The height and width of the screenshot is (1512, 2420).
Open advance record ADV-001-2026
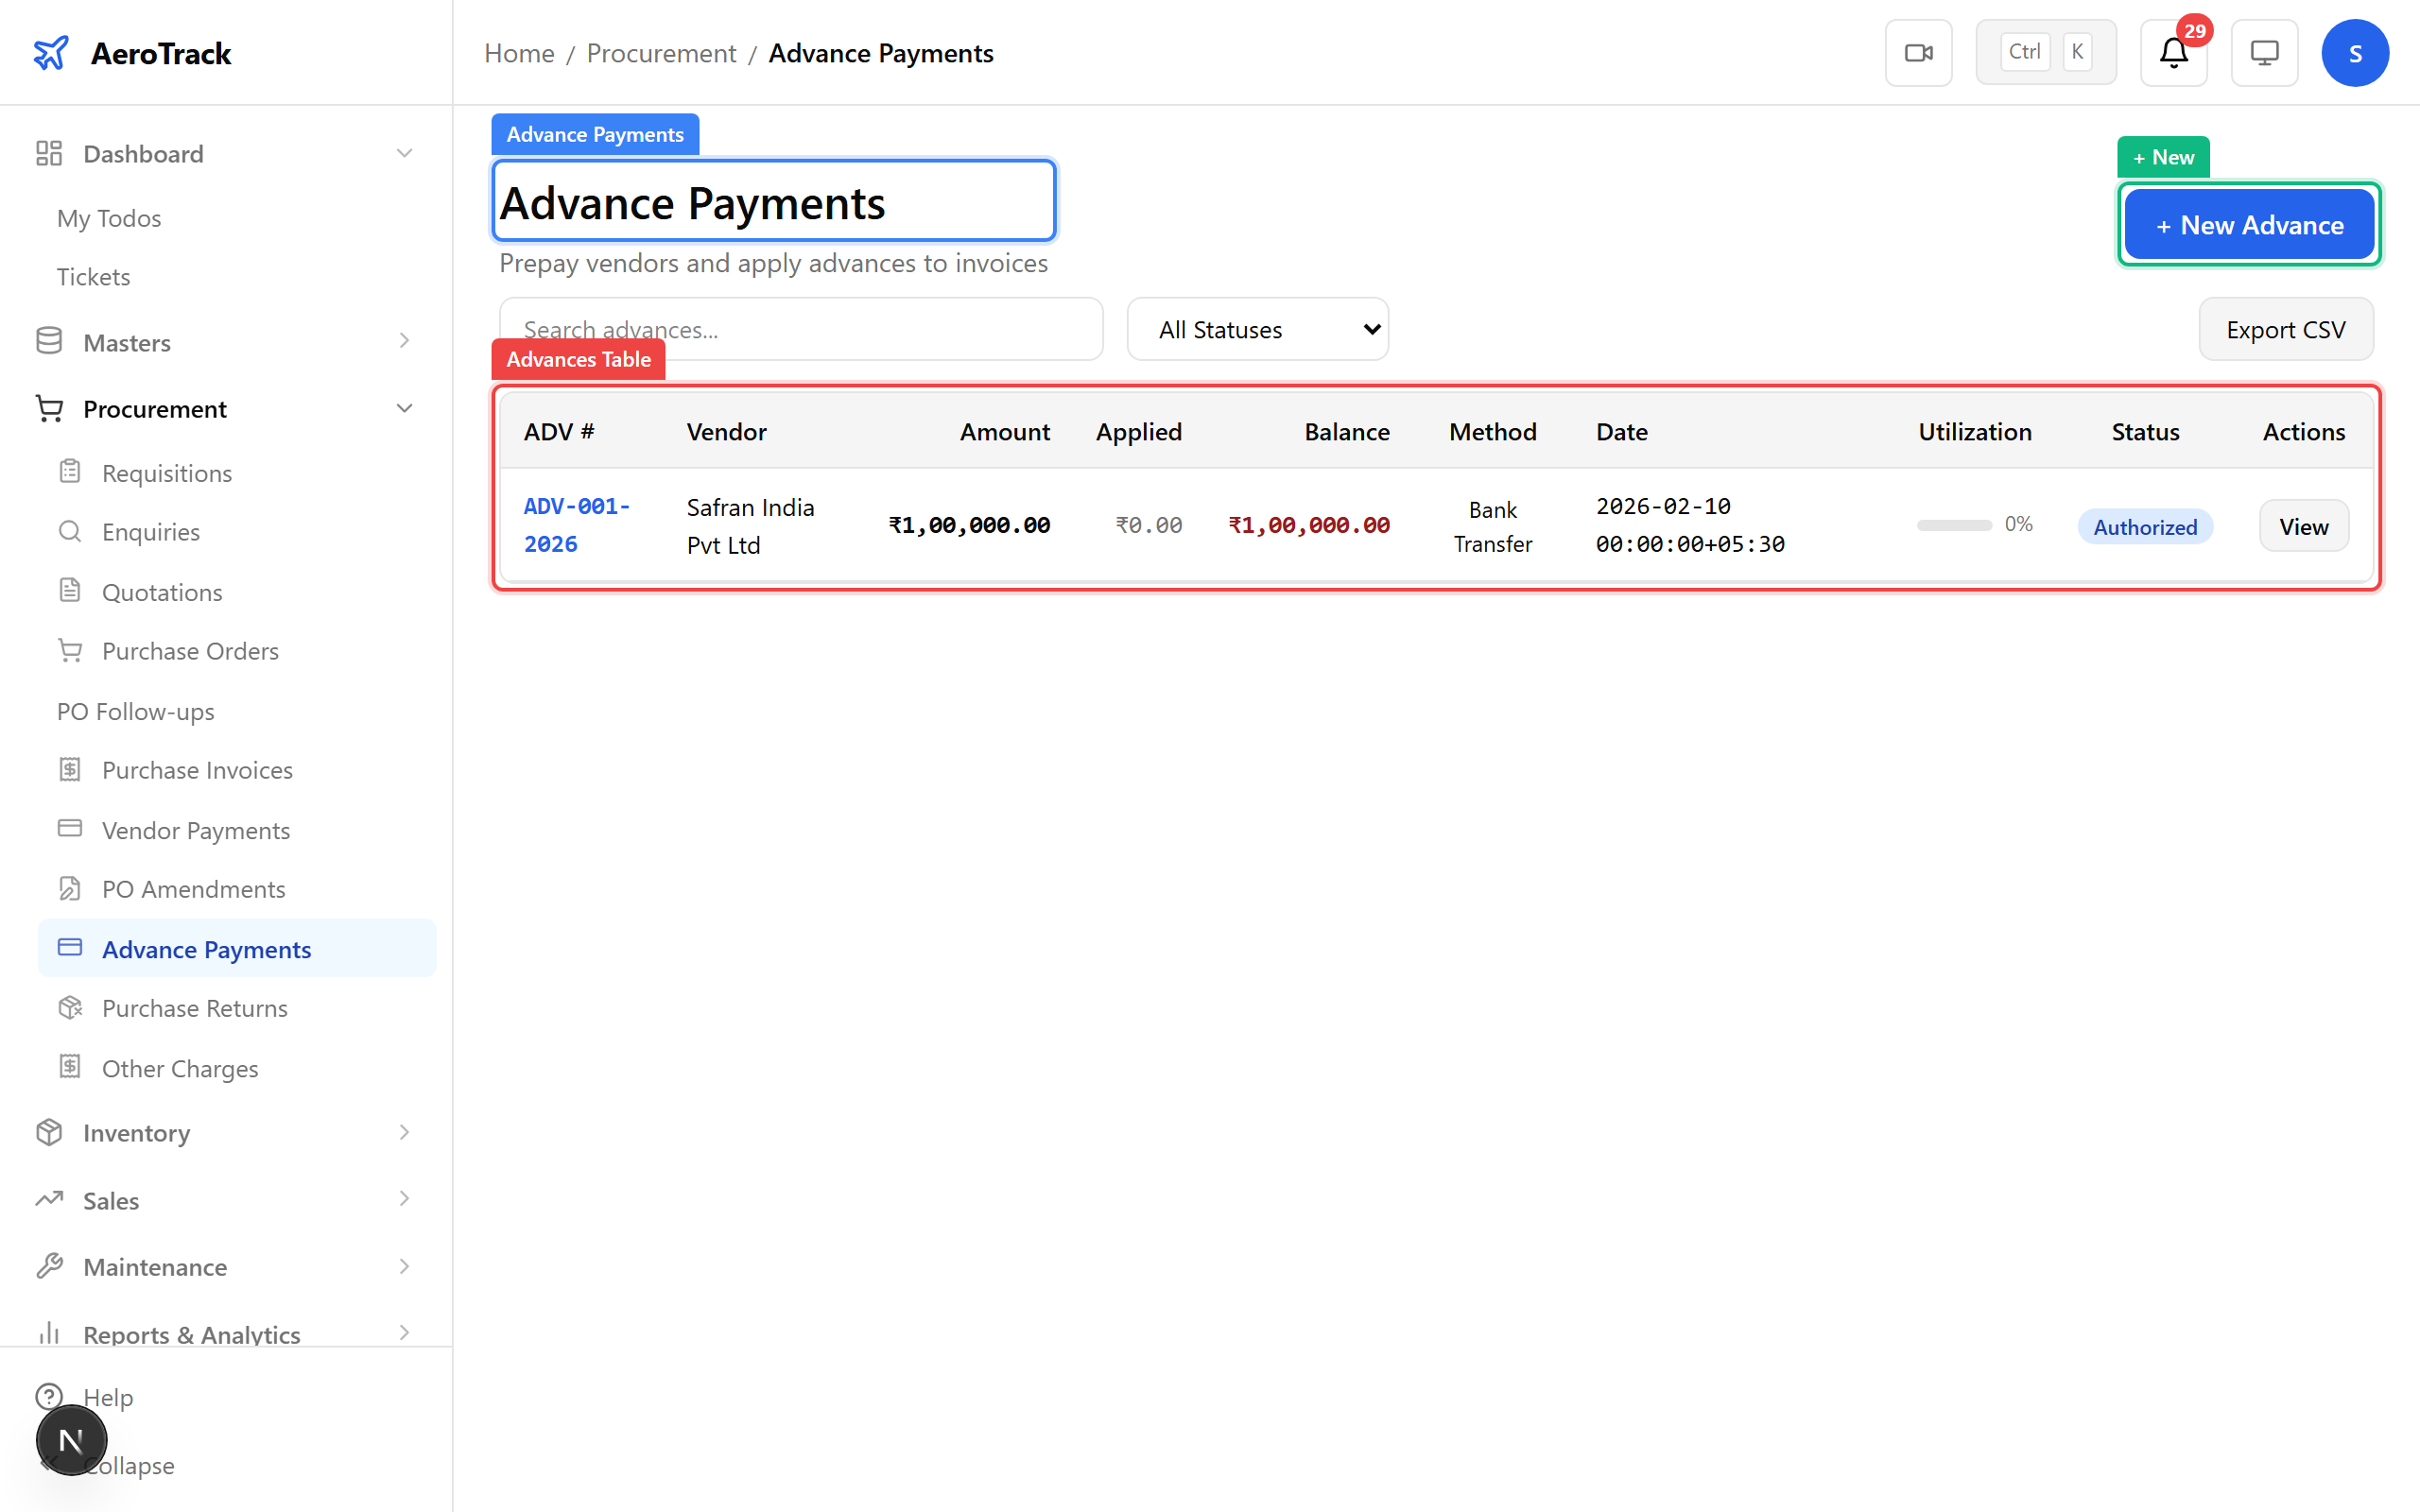point(577,524)
